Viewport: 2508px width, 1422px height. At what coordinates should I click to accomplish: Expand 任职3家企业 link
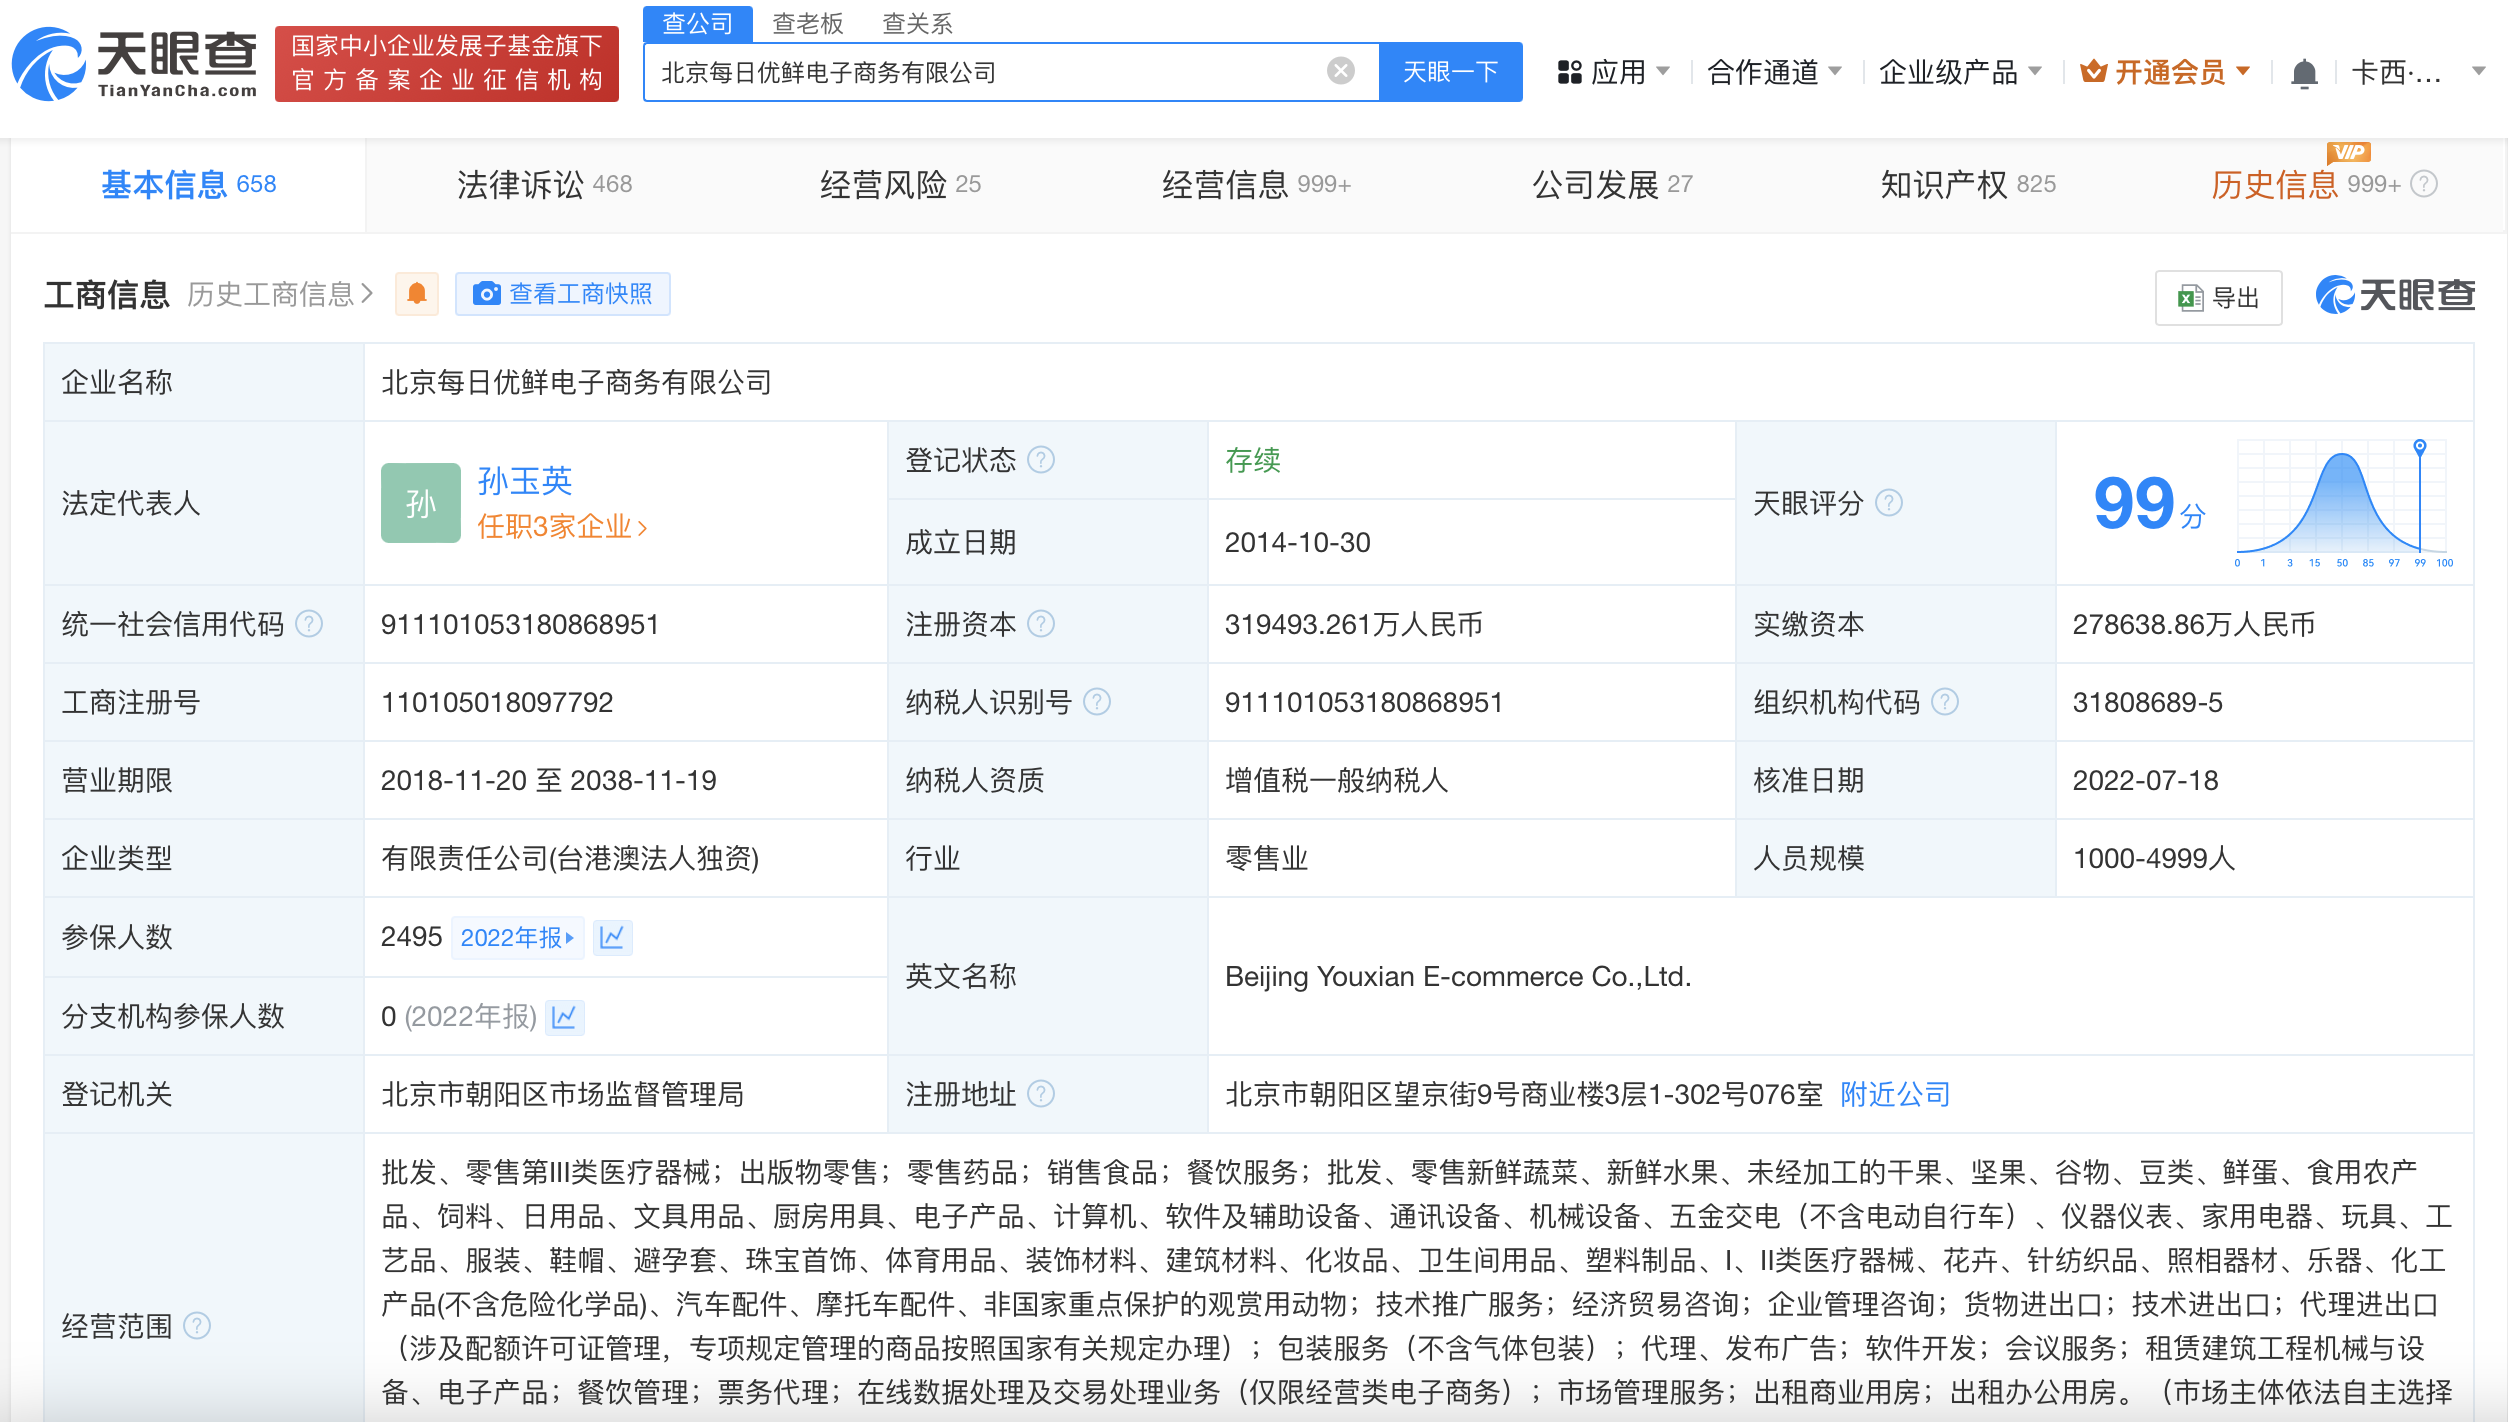(x=562, y=526)
